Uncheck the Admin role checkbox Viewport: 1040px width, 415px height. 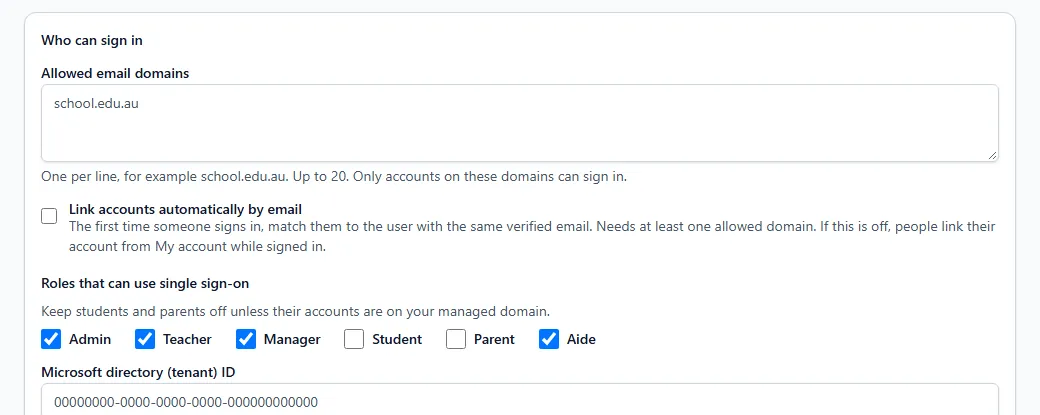[x=51, y=339]
